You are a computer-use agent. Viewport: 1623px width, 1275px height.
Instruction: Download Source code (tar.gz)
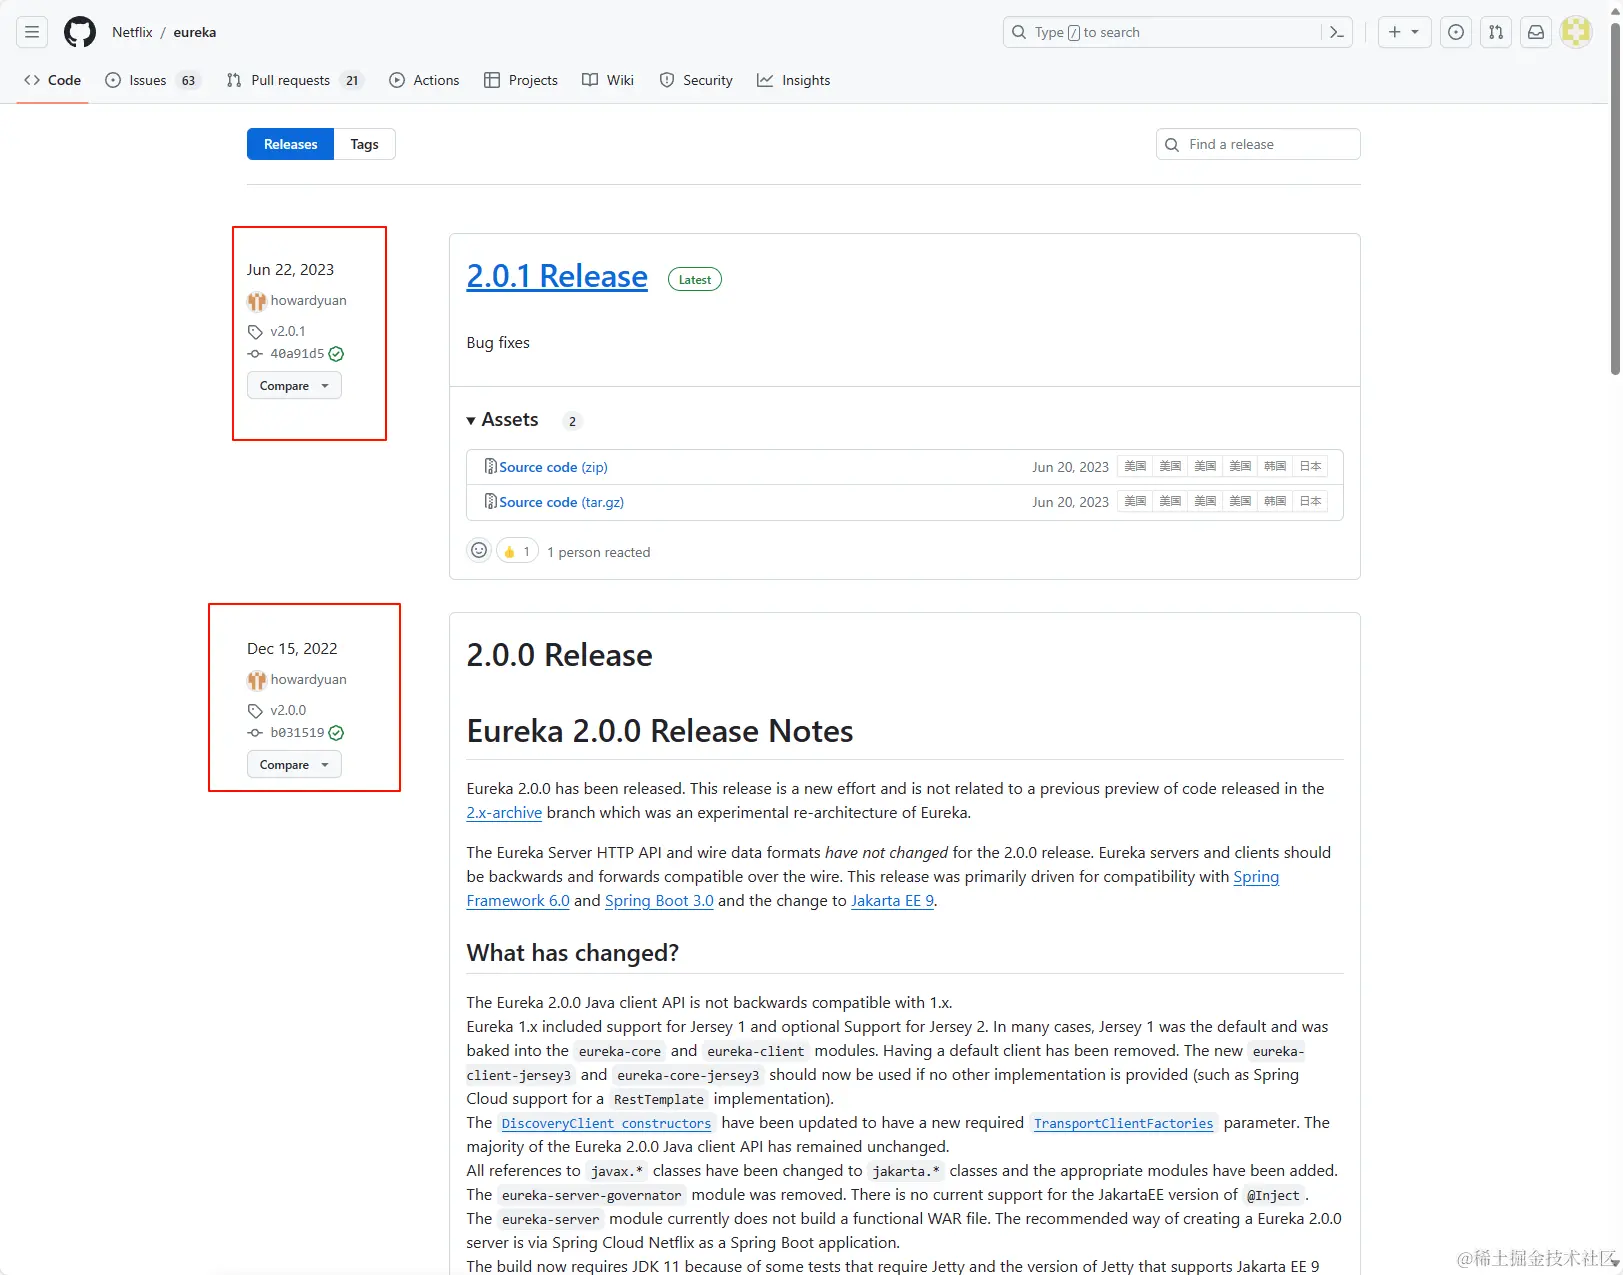coord(561,502)
